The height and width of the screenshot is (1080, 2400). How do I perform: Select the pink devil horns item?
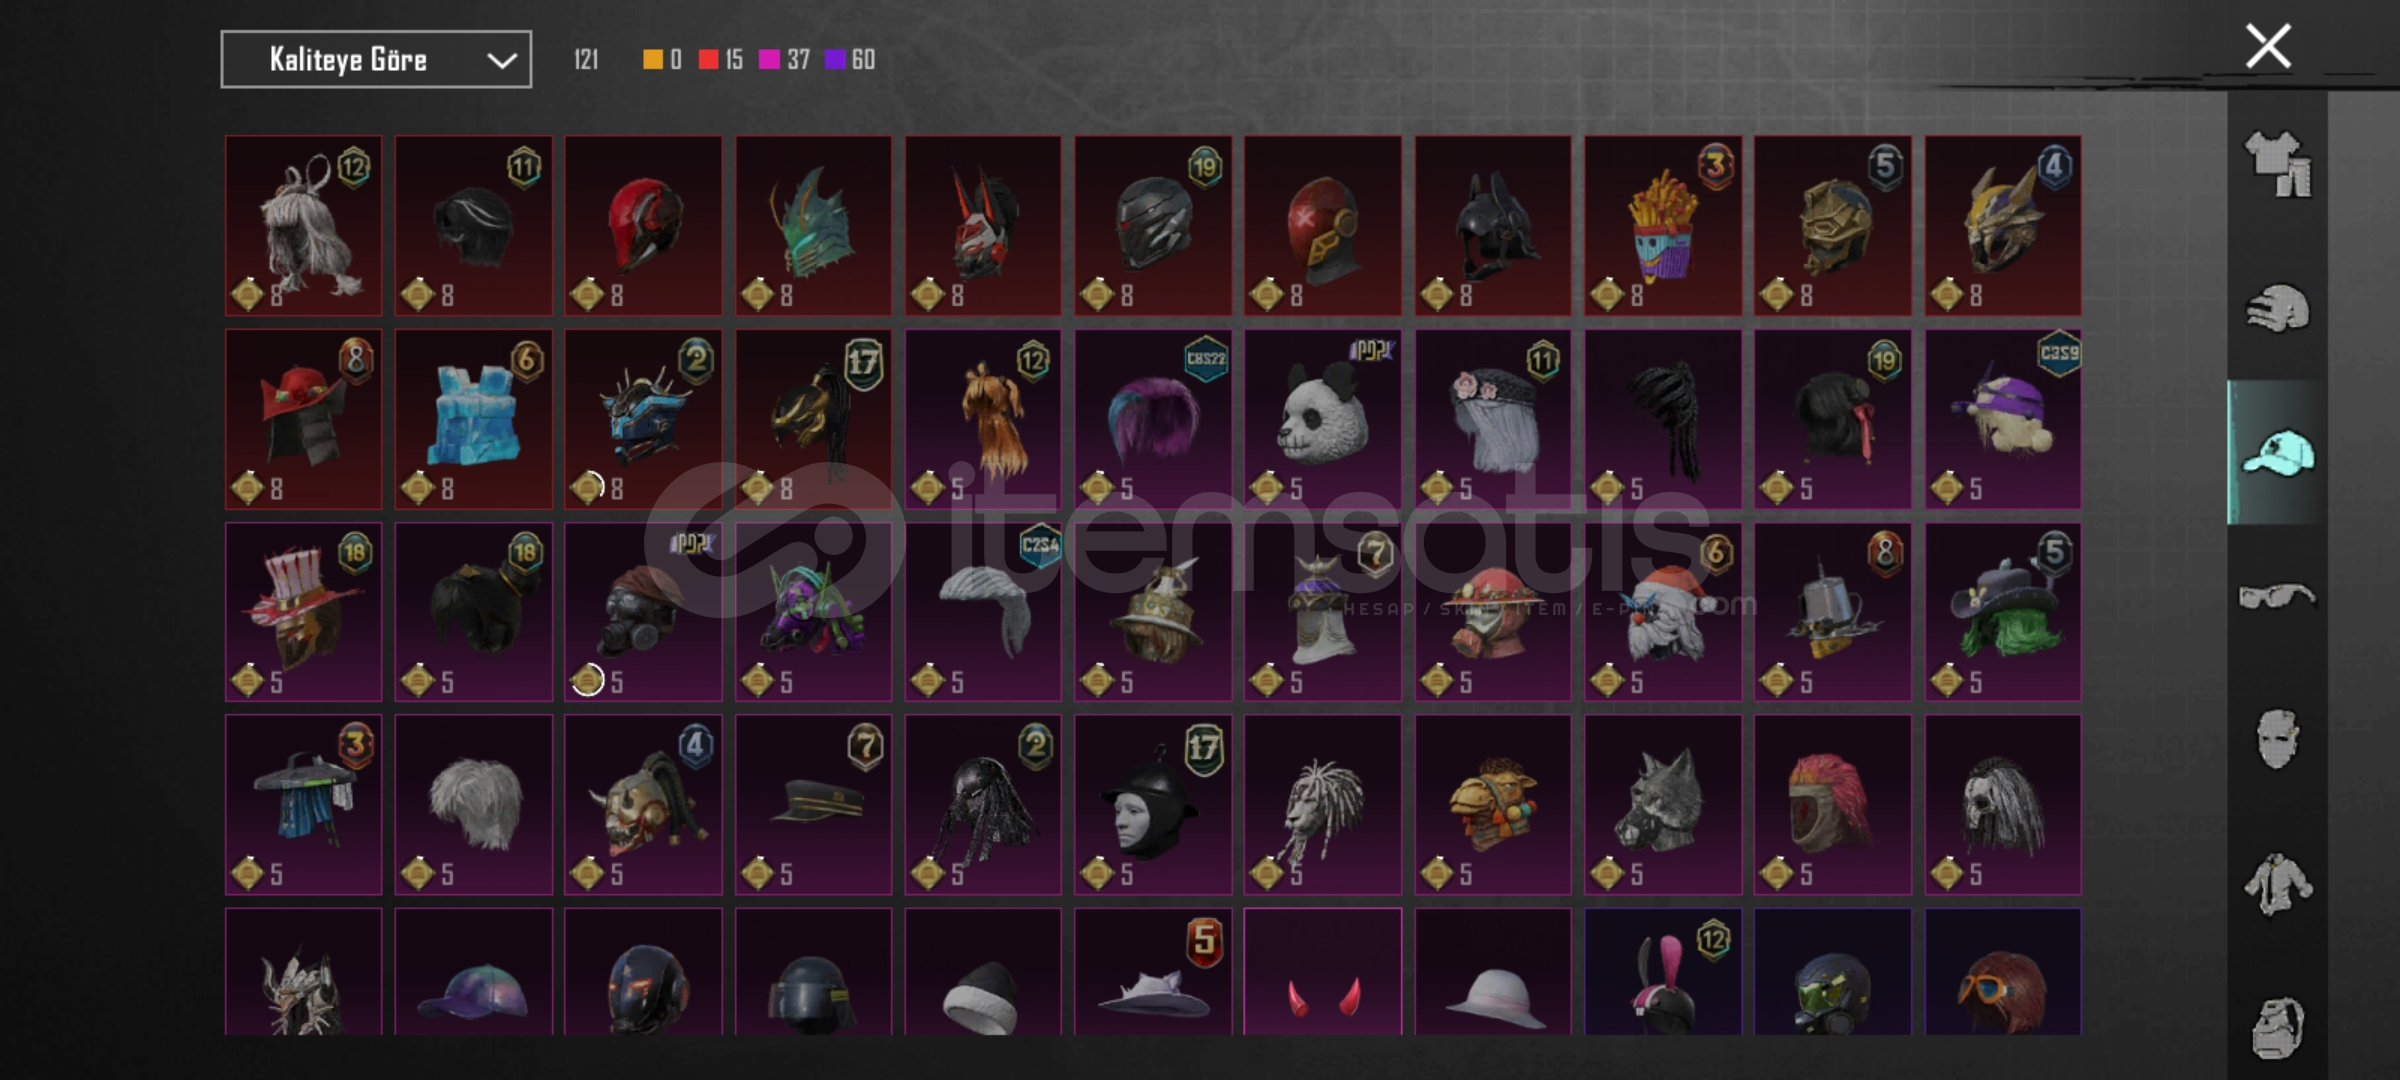1322,971
